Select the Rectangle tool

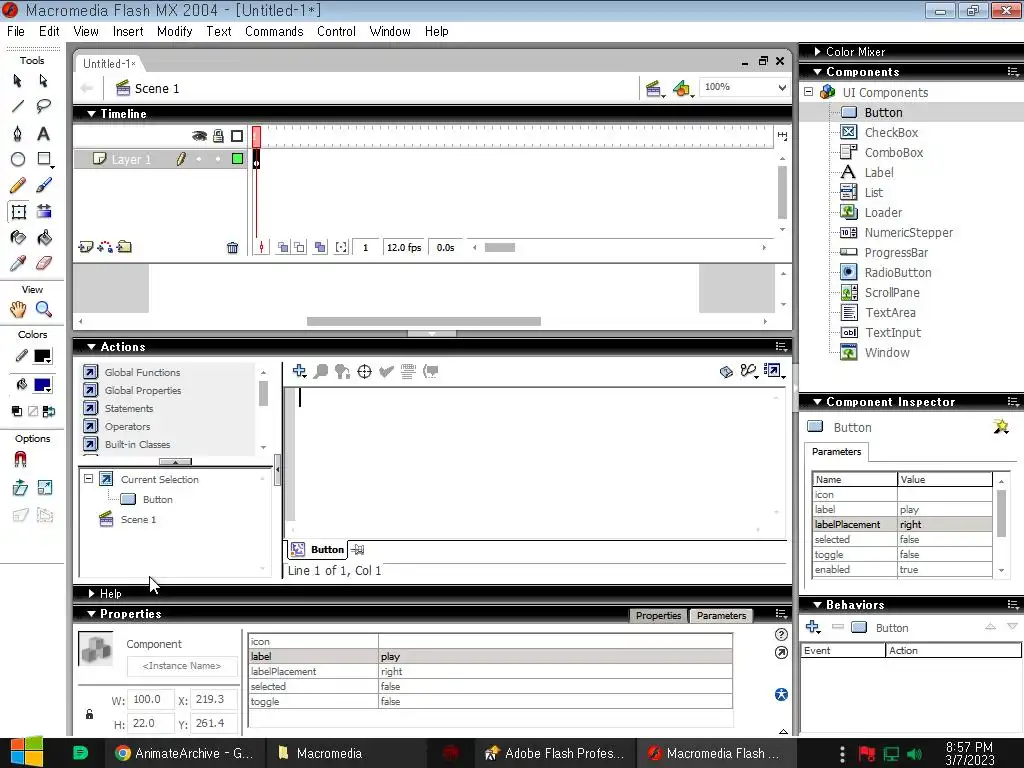click(43, 159)
